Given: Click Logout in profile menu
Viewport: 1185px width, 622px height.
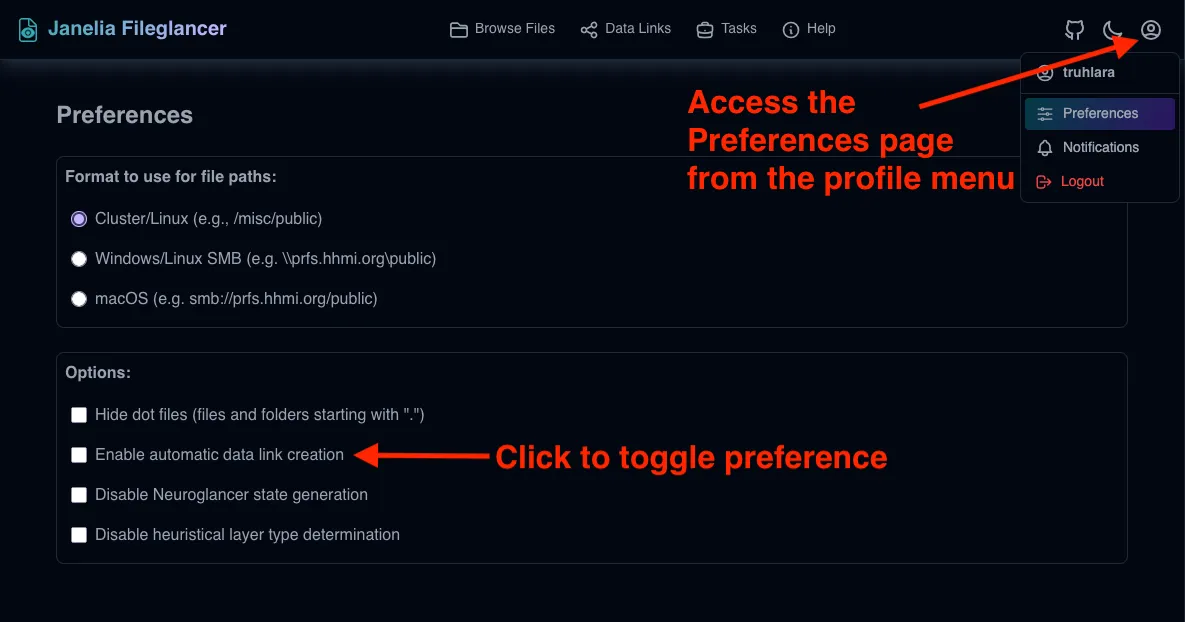Looking at the screenshot, I should point(1081,182).
